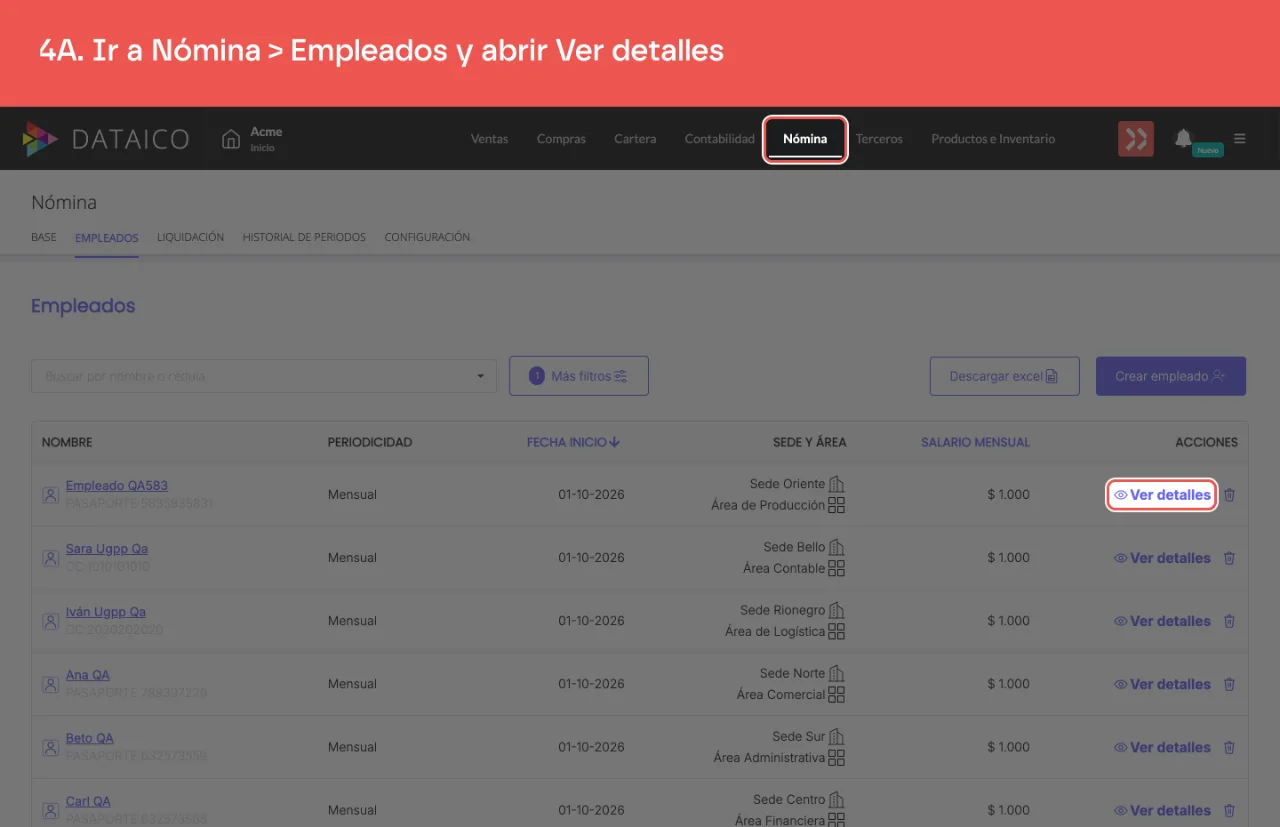Open Ver detalles for Iván Ugpp Qa
The image size is (1280, 827).
click(x=1162, y=621)
